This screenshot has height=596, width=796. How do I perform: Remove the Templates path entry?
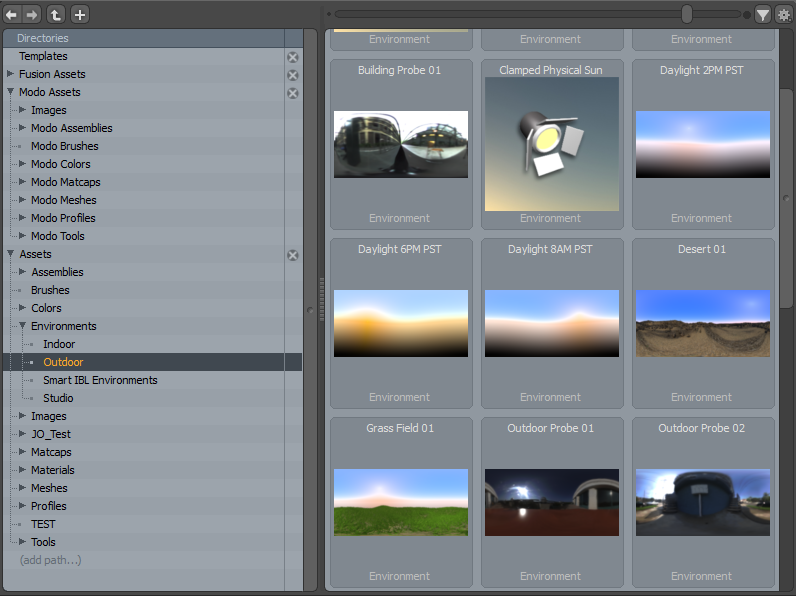pos(293,57)
